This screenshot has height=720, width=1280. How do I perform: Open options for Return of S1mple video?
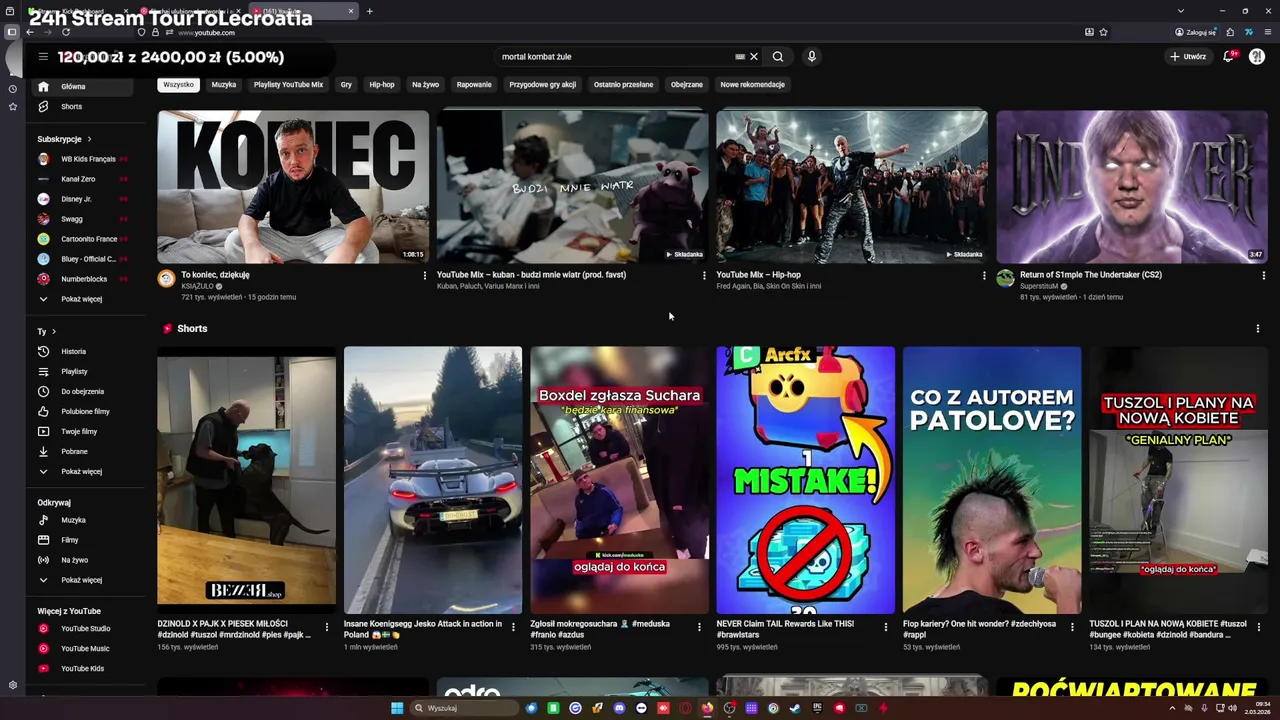[1263, 275]
